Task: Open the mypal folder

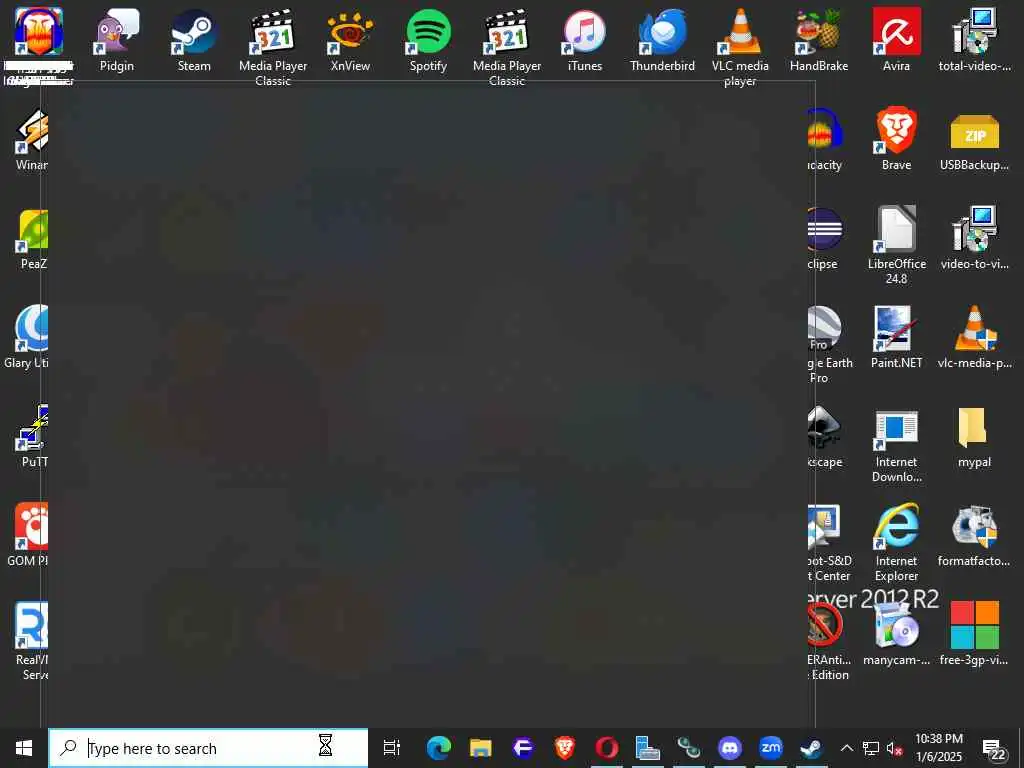Action: pyautogui.click(x=974, y=436)
